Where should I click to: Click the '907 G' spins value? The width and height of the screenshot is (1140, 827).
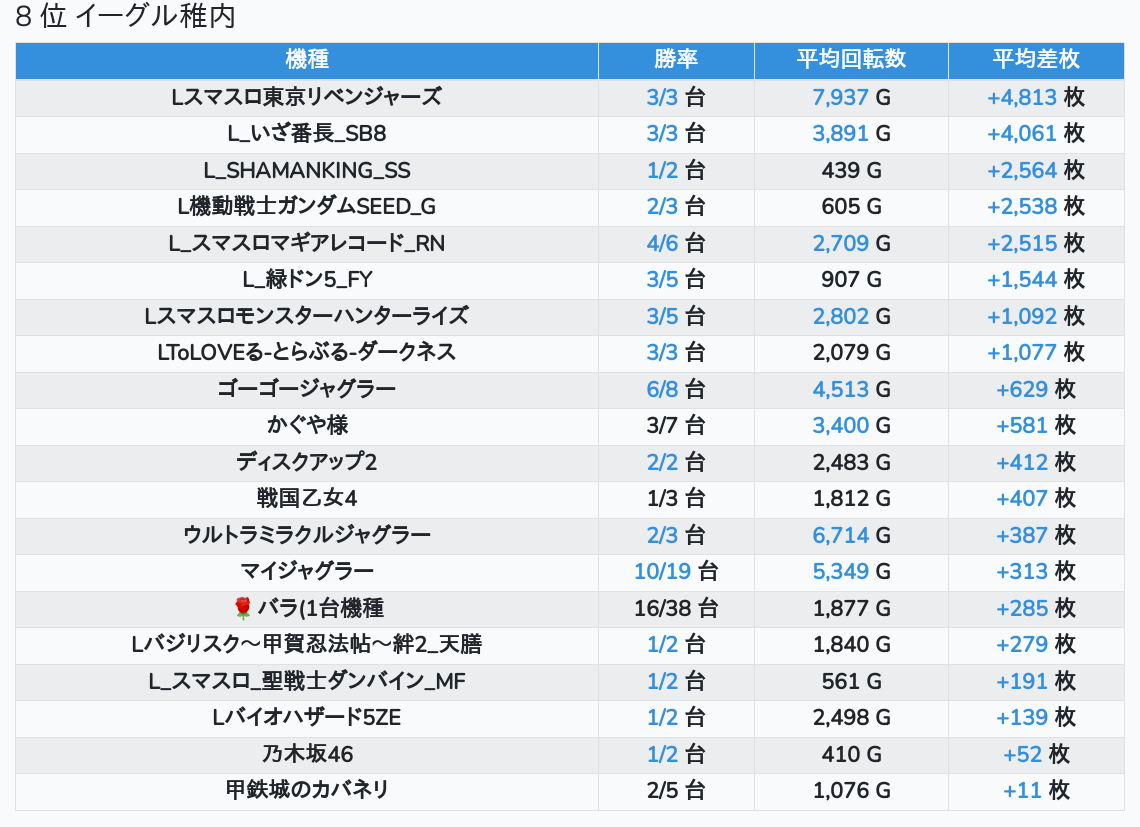[851, 279]
